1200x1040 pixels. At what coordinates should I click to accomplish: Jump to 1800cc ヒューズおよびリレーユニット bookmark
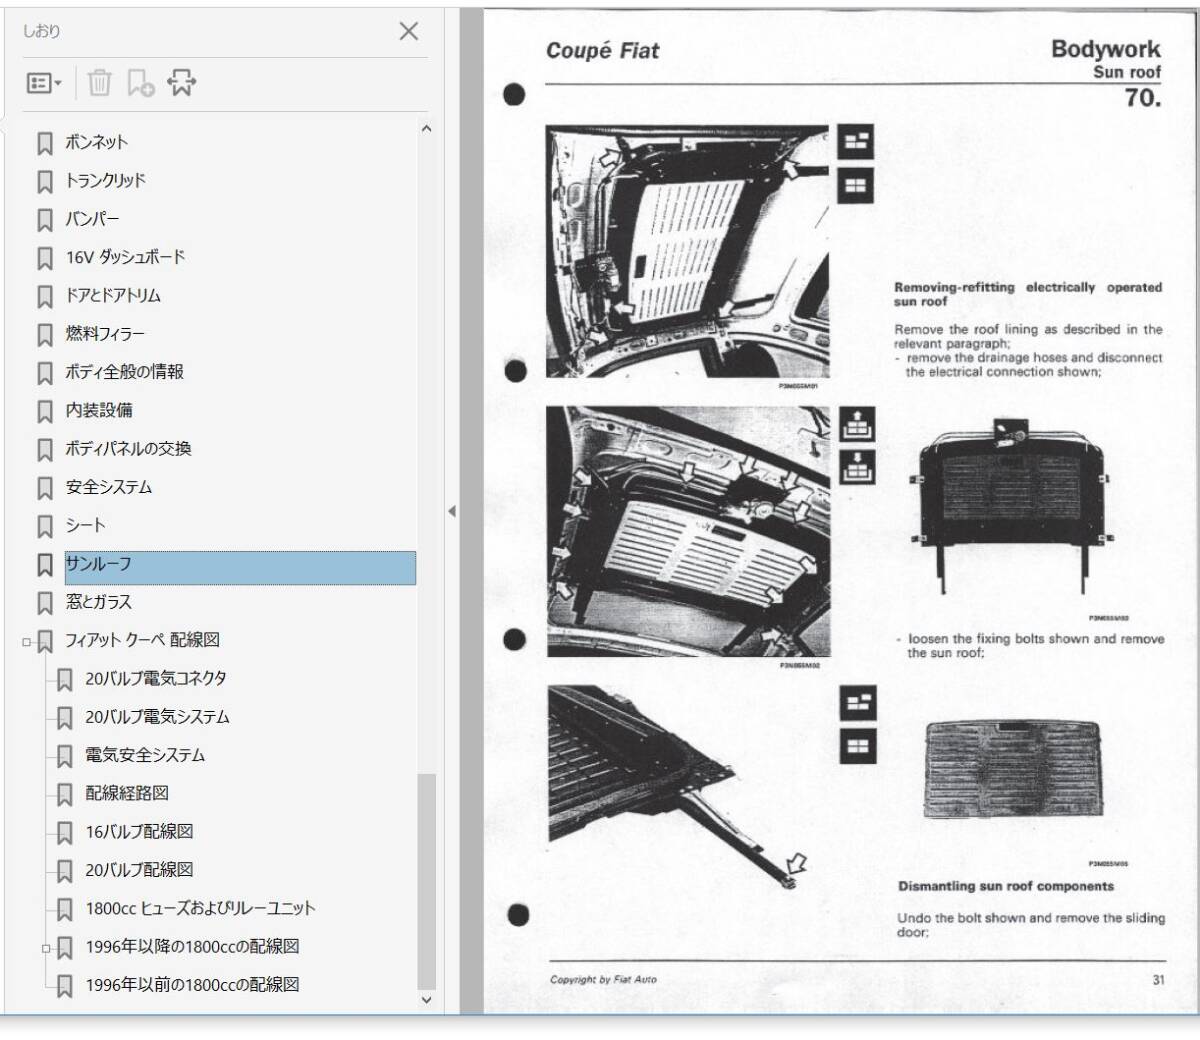[200, 909]
